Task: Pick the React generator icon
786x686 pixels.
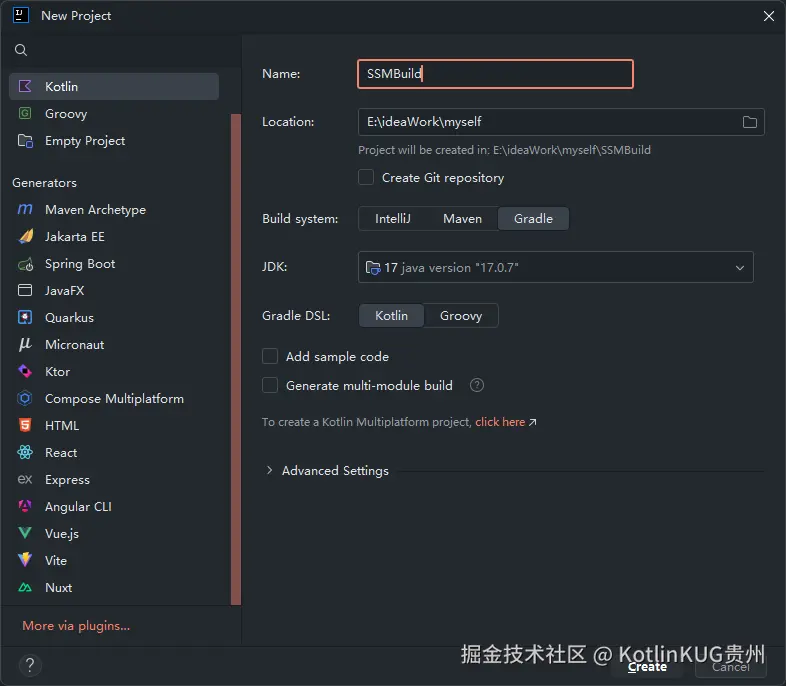Action: click(x=25, y=452)
